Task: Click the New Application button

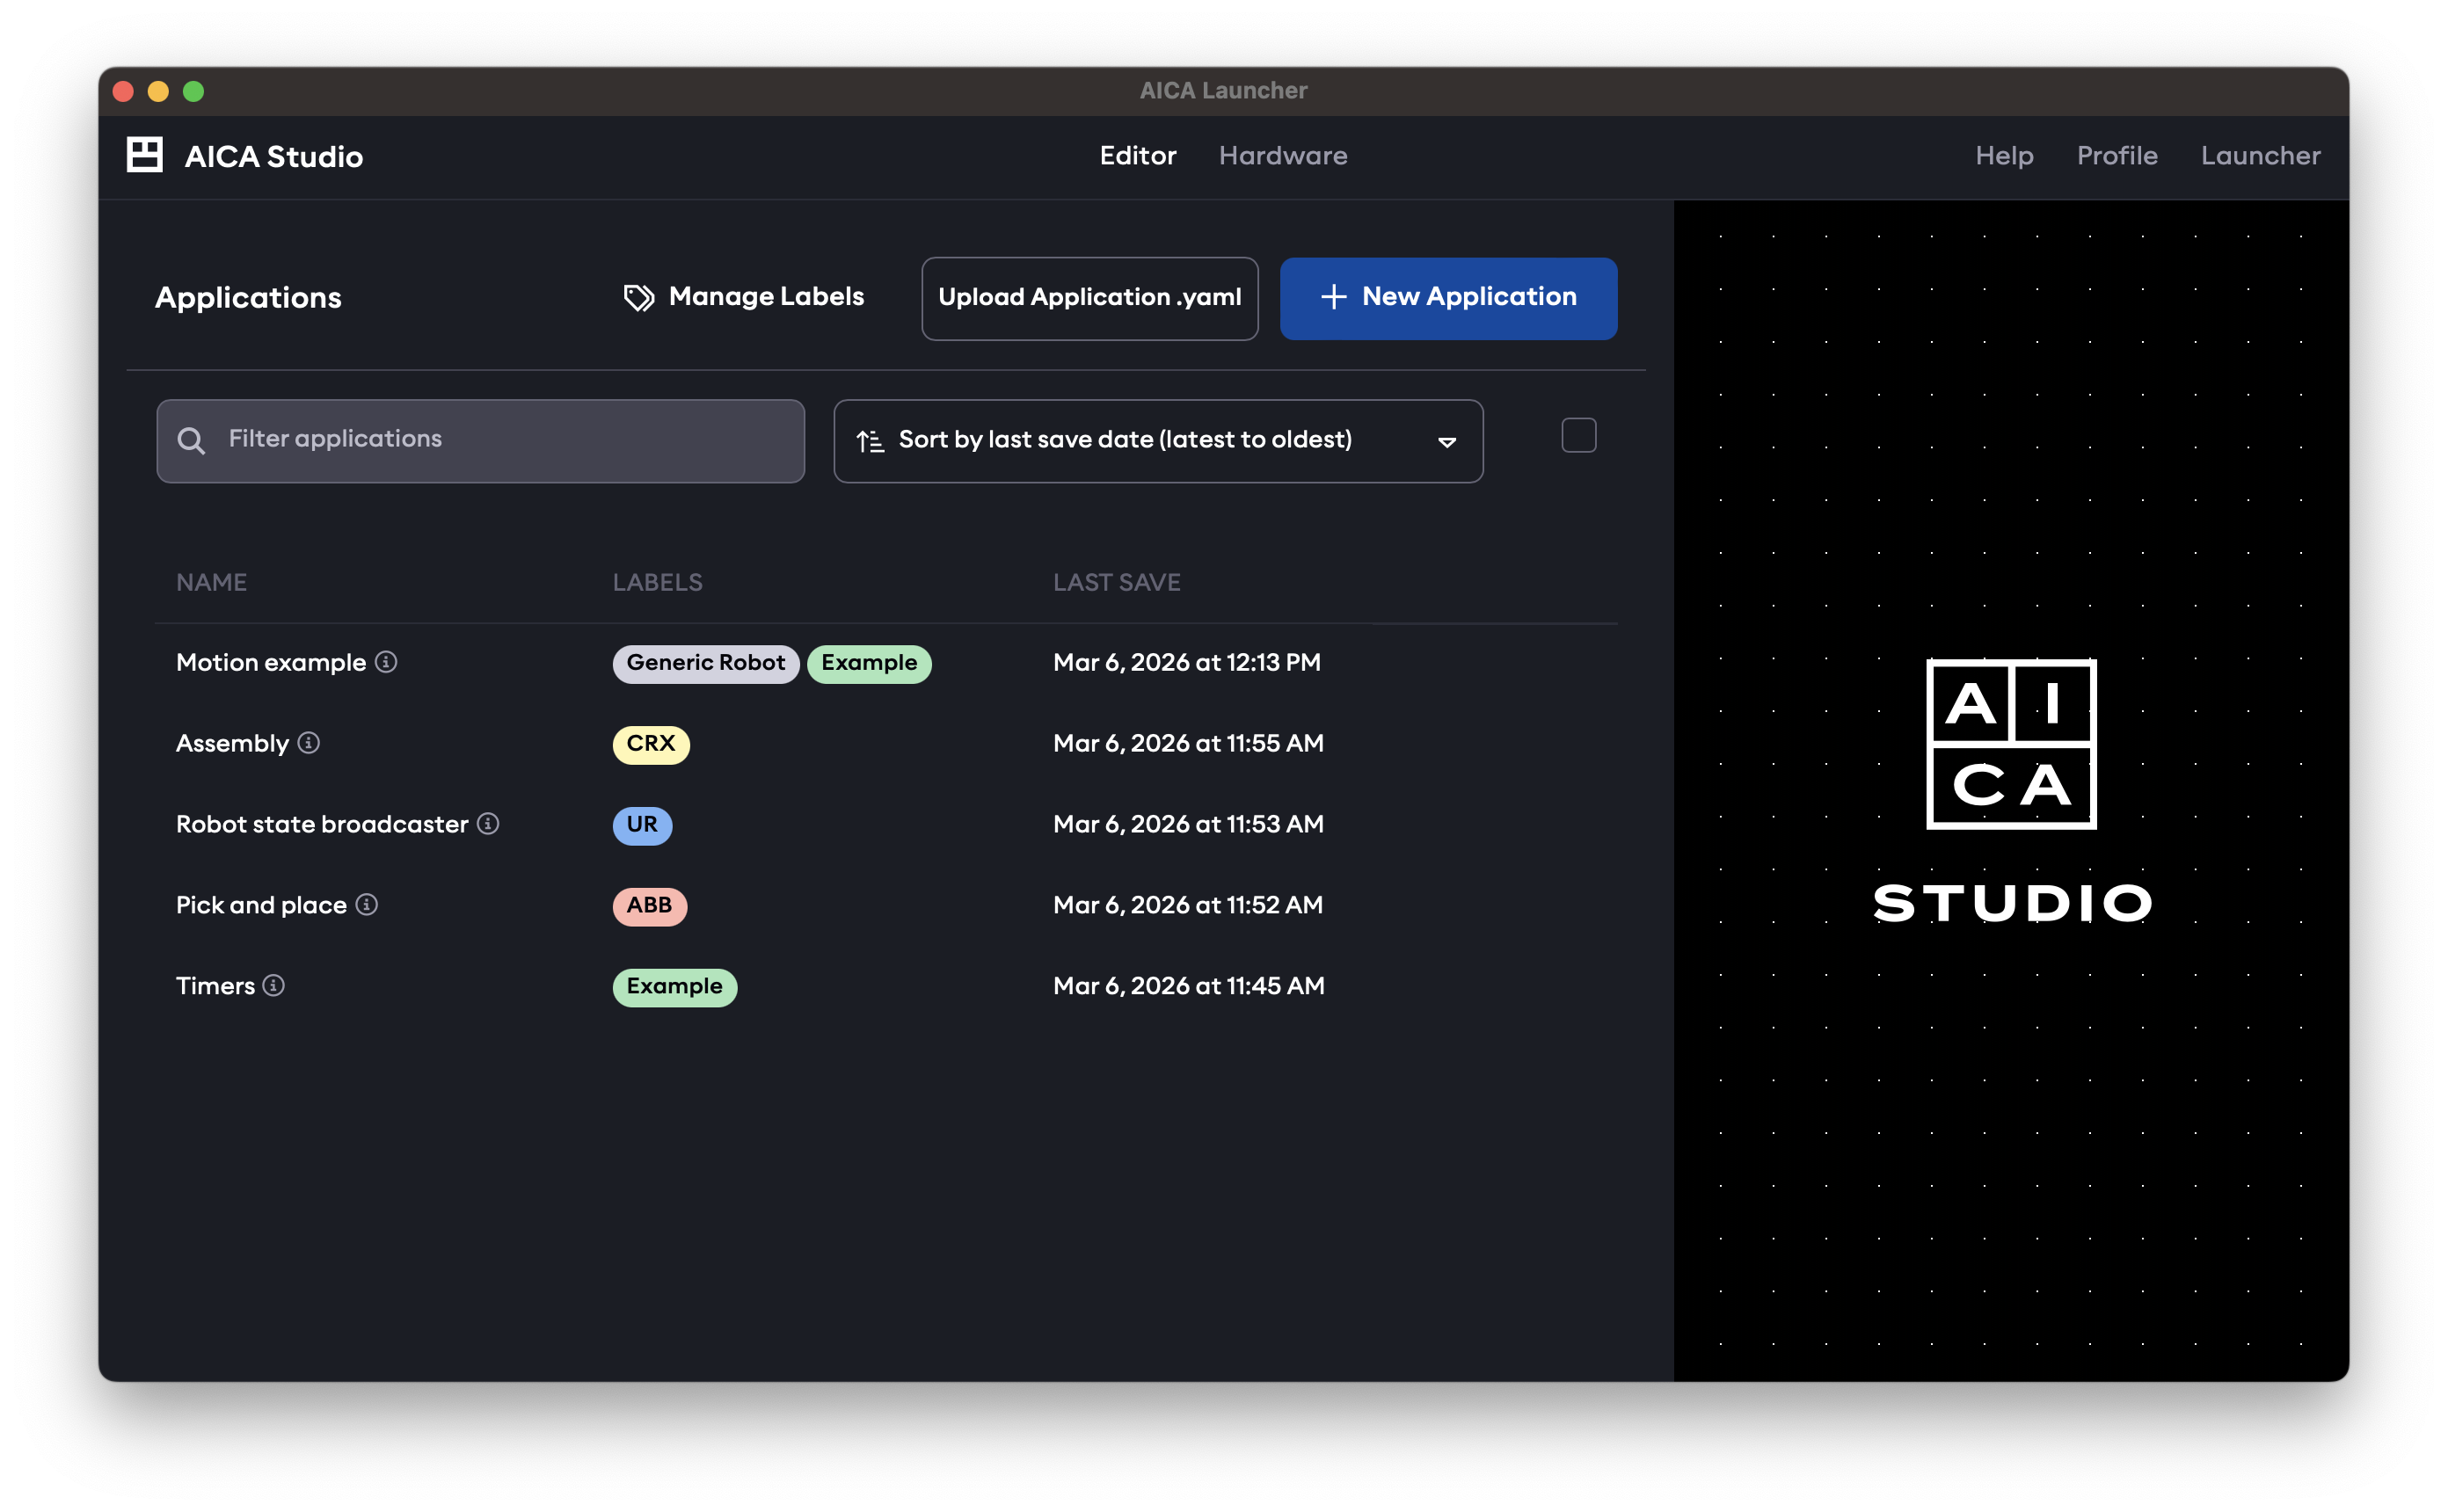Action: 1448,297
